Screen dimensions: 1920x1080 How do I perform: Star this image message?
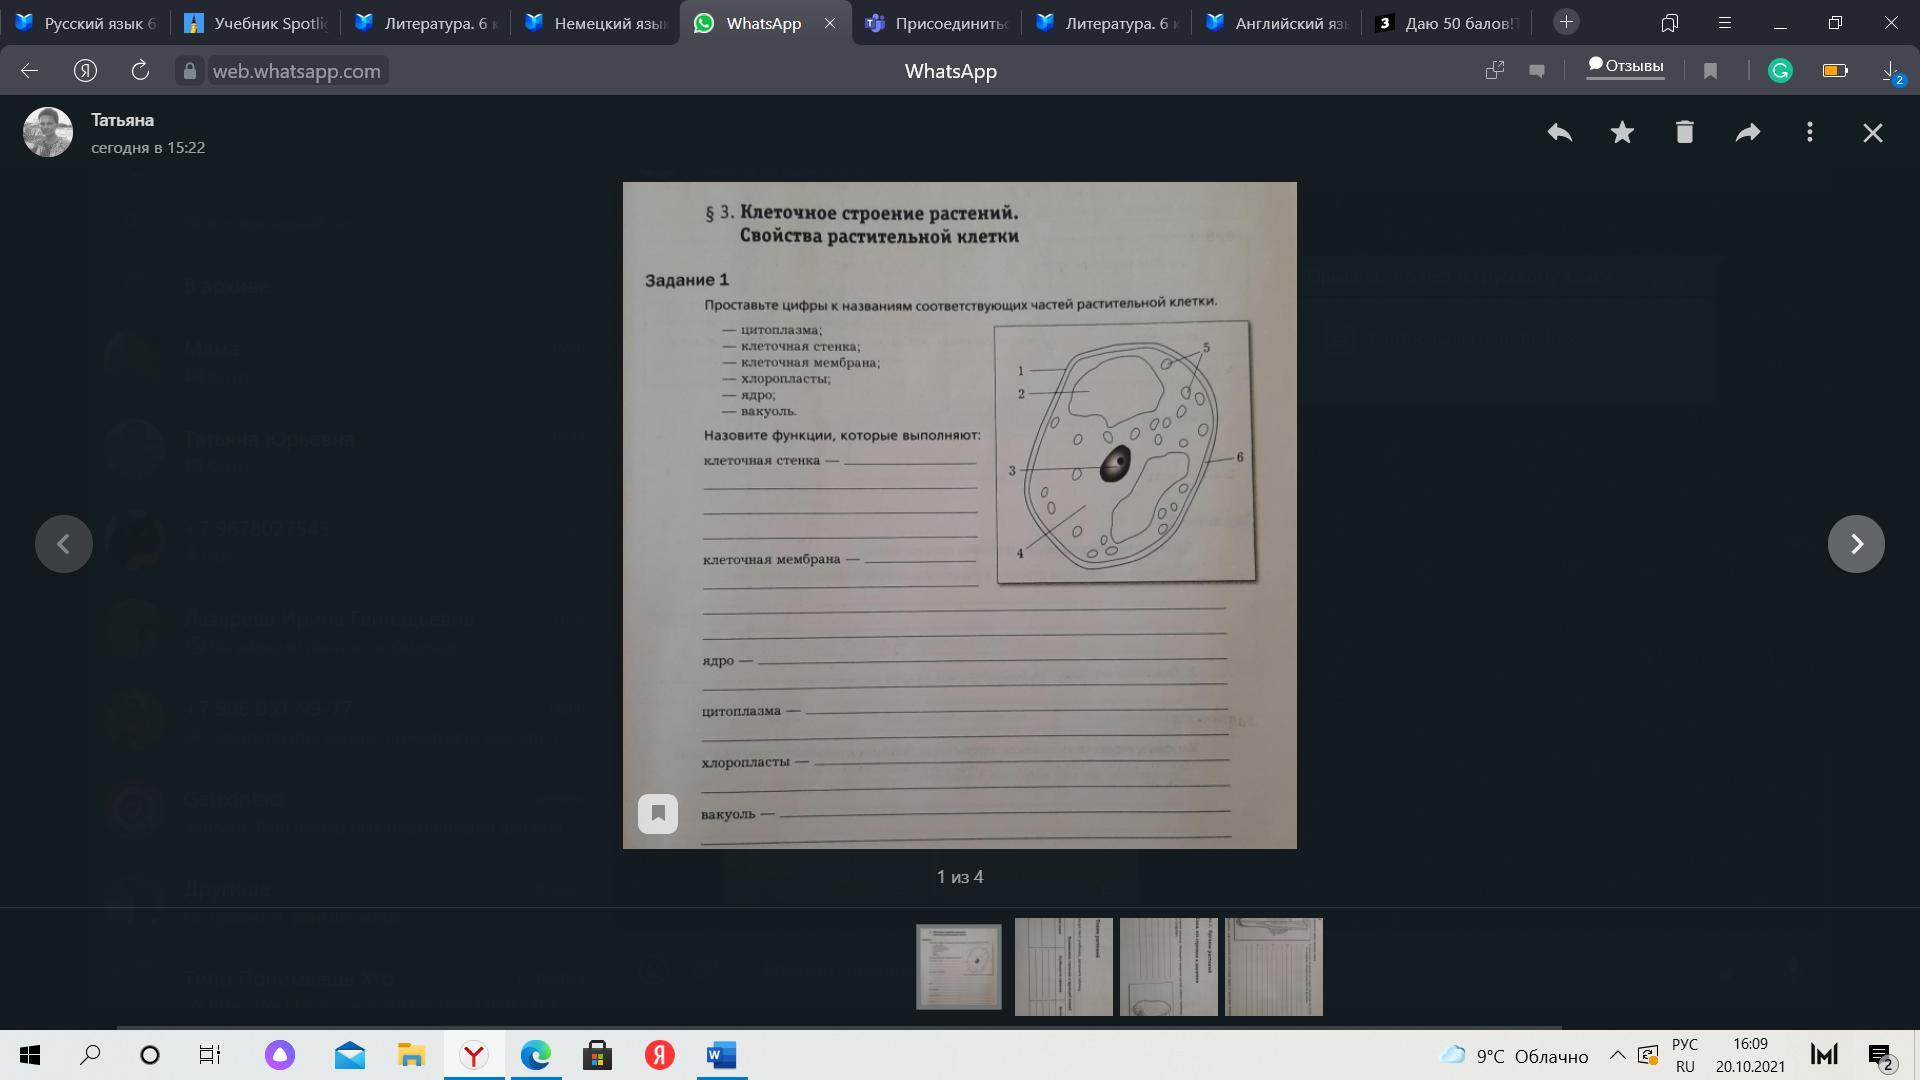click(1622, 132)
